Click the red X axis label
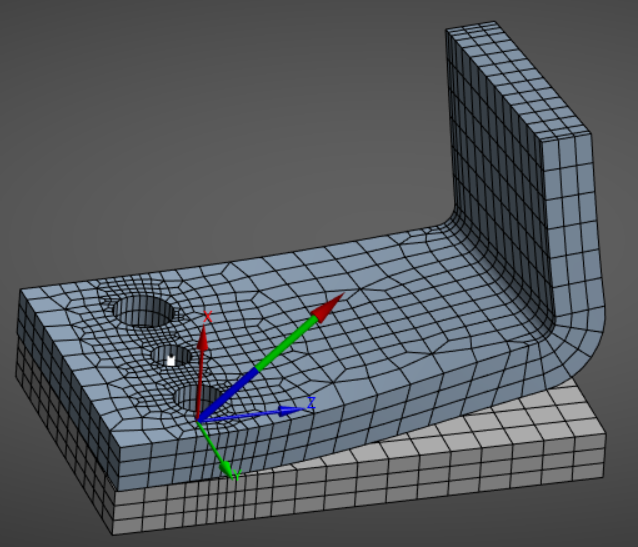Viewport: 638px width, 547px height. point(208,317)
